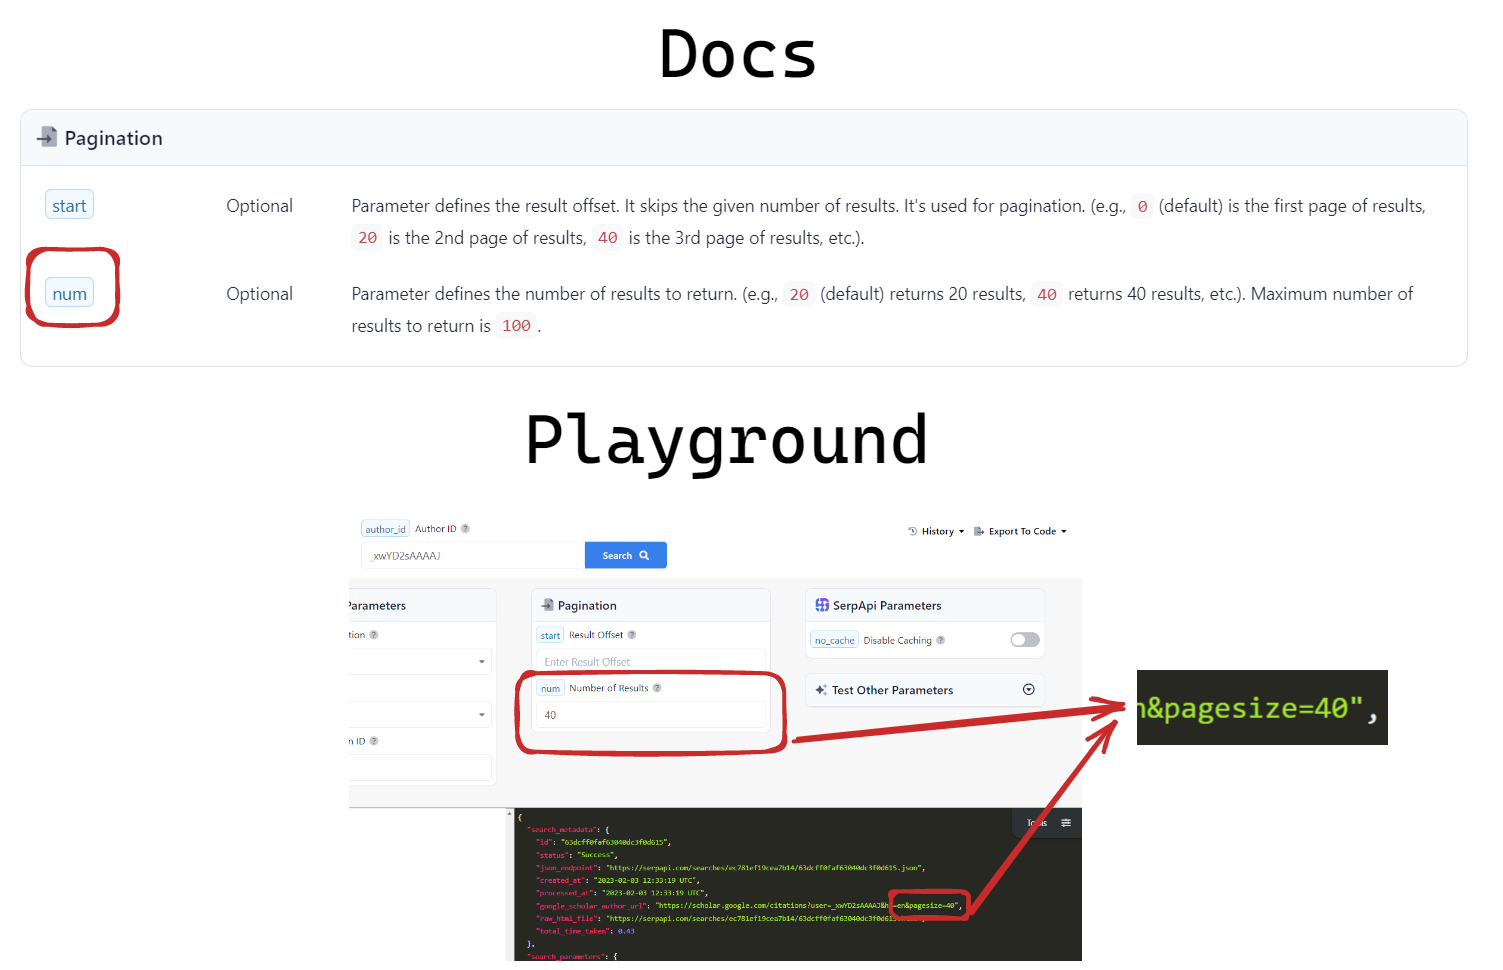
Task: Expand the Test Other Parameters section
Action: click(1028, 689)
